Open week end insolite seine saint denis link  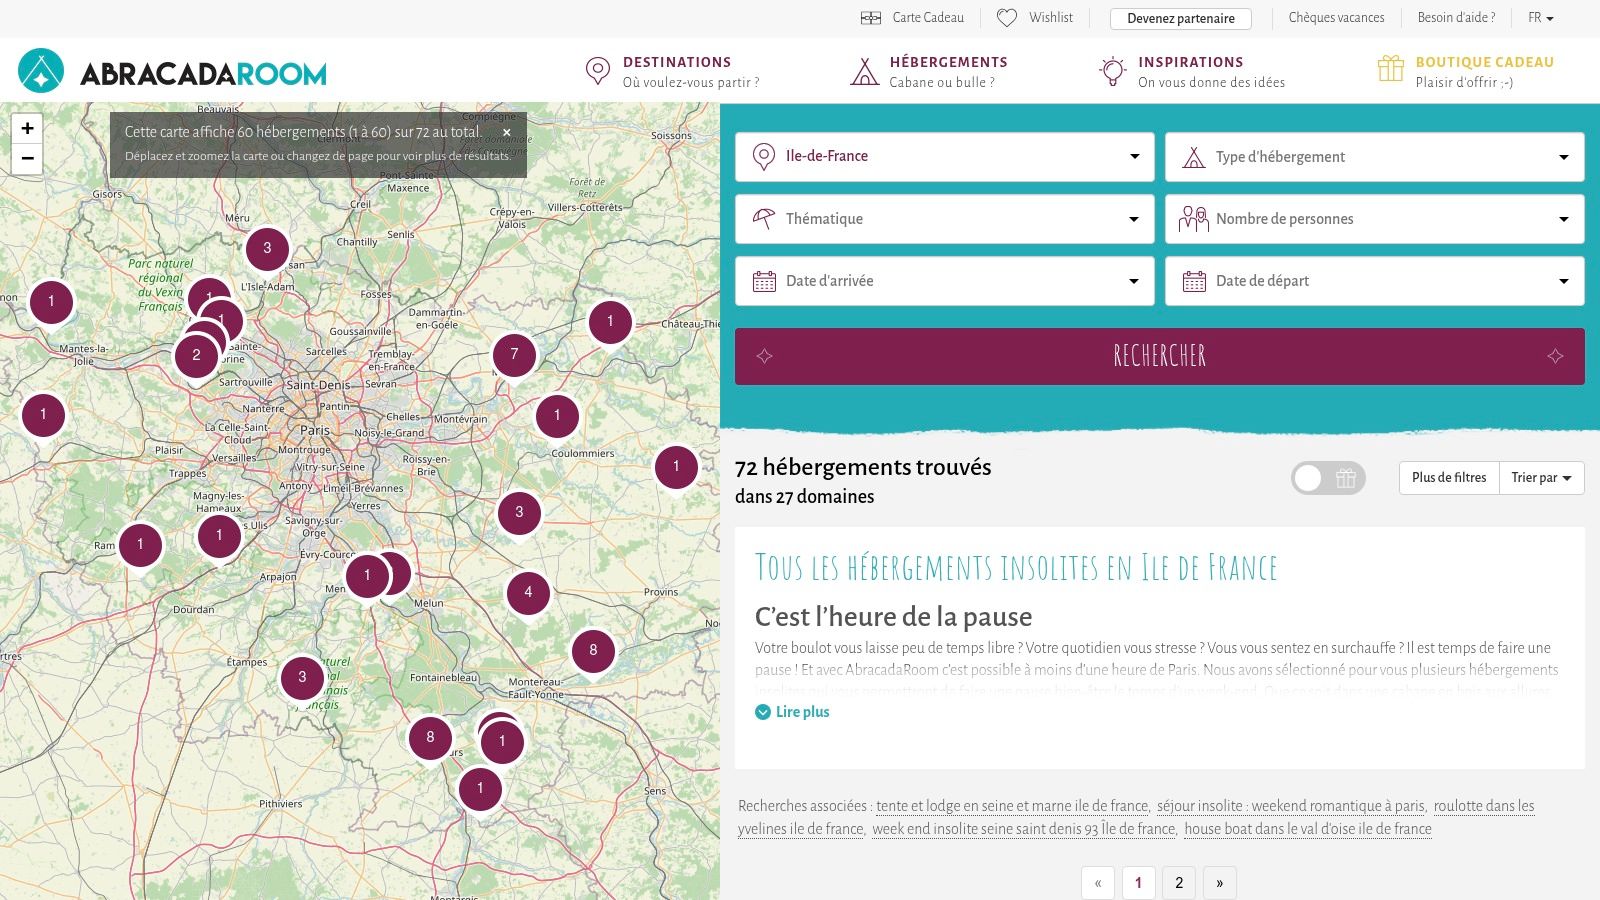[x=1024, y=829]
